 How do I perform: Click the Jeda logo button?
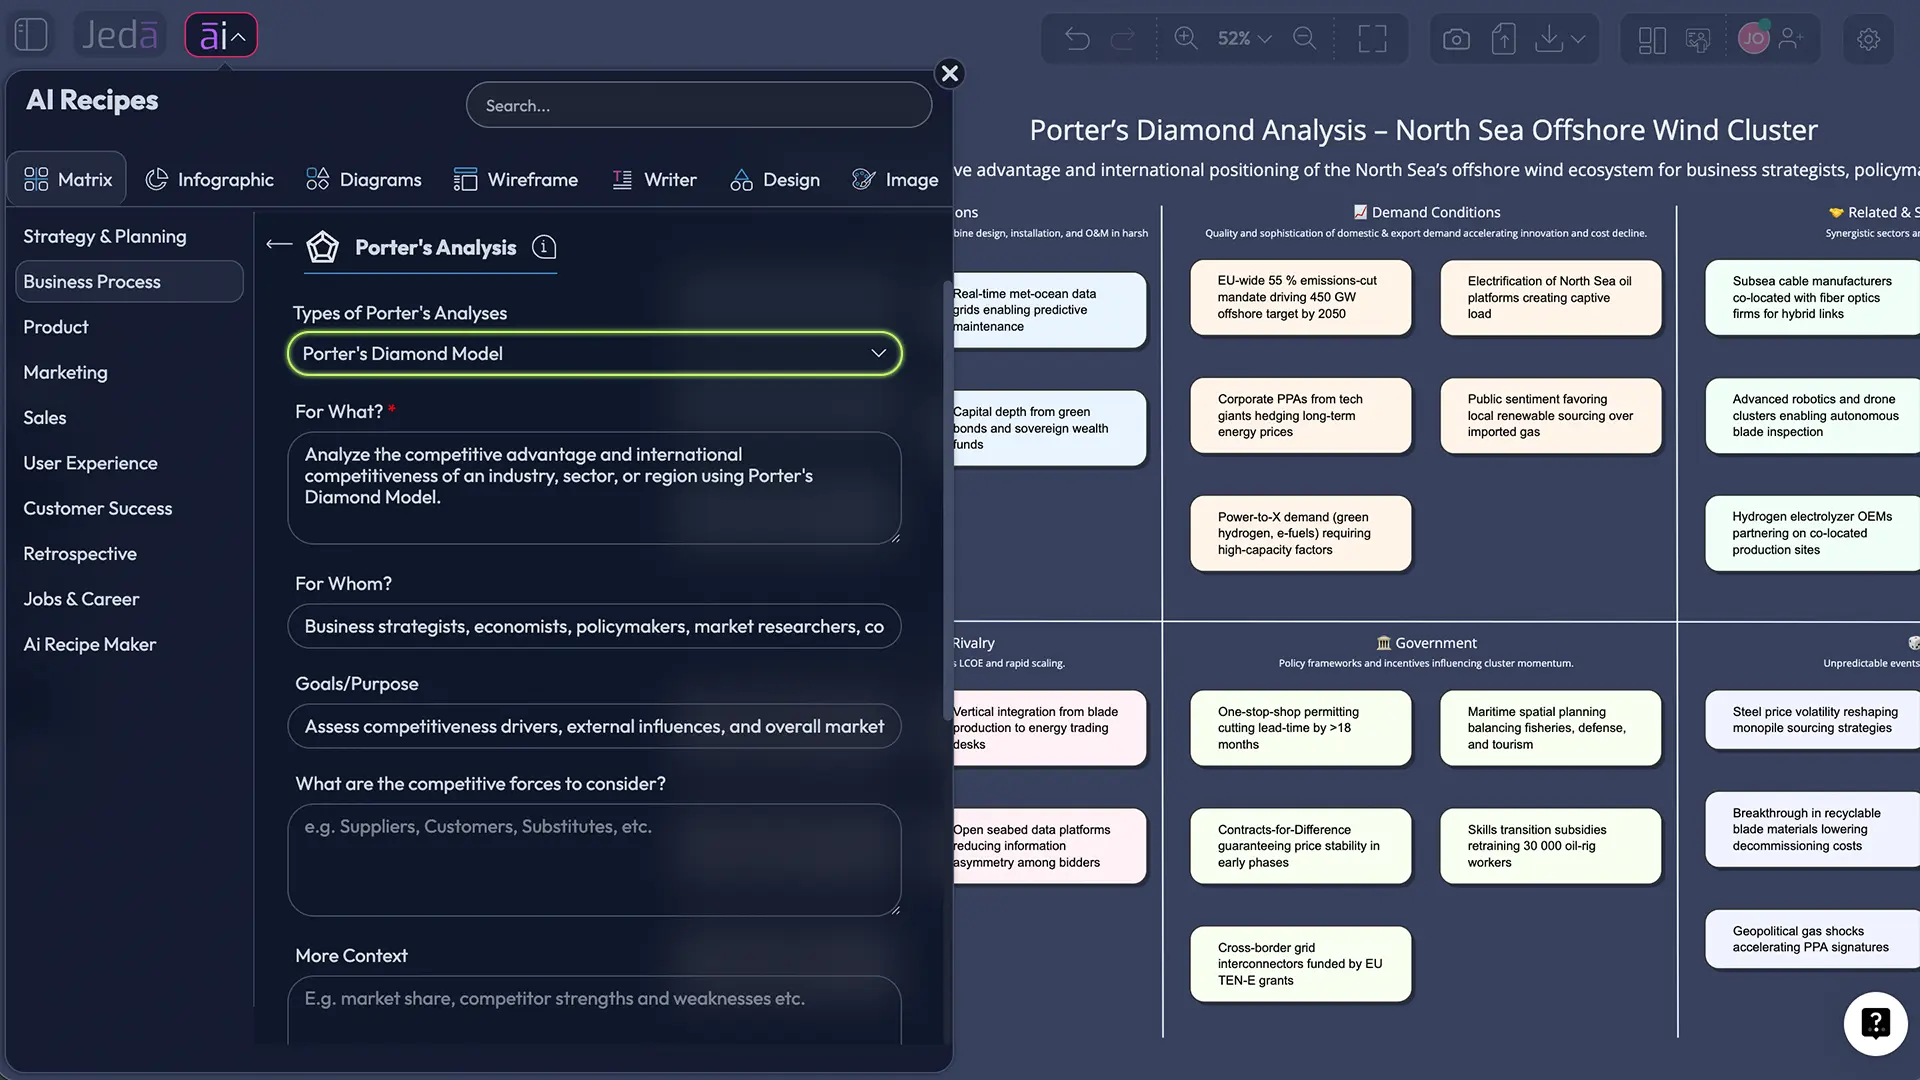pyautogui.click(x=120, y=36)
